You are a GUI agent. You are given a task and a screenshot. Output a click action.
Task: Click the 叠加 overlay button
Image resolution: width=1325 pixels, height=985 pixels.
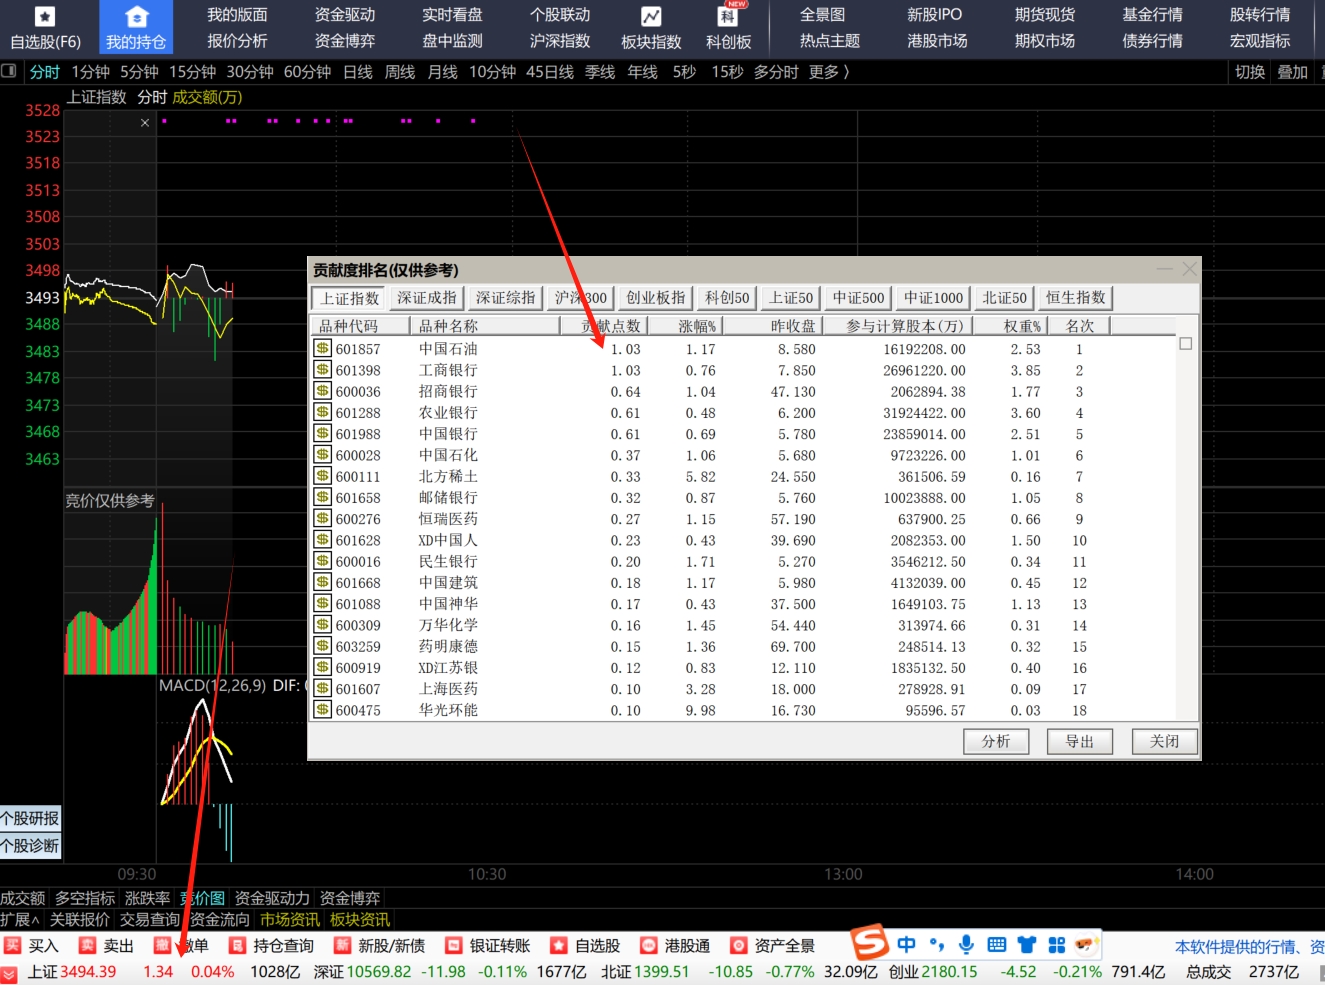[x=1292, y=72]
